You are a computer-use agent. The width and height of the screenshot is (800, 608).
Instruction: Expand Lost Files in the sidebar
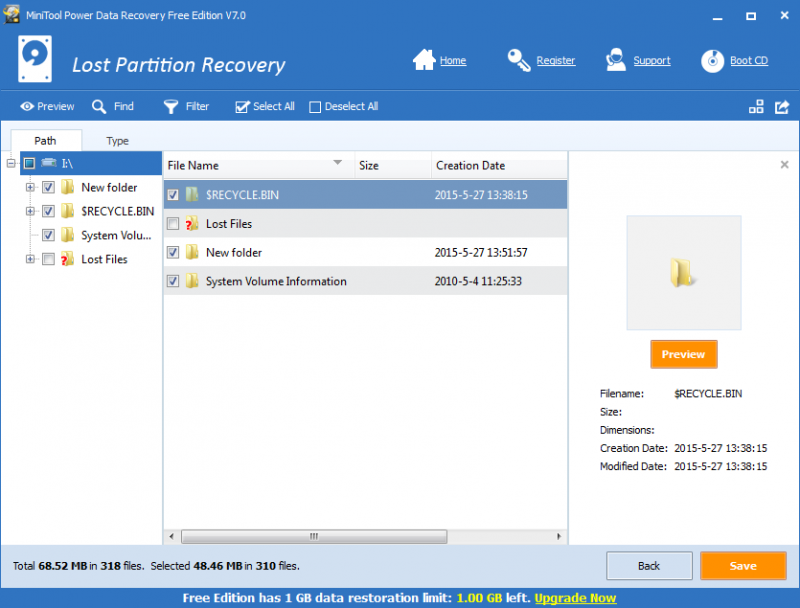tap(30, 259)
